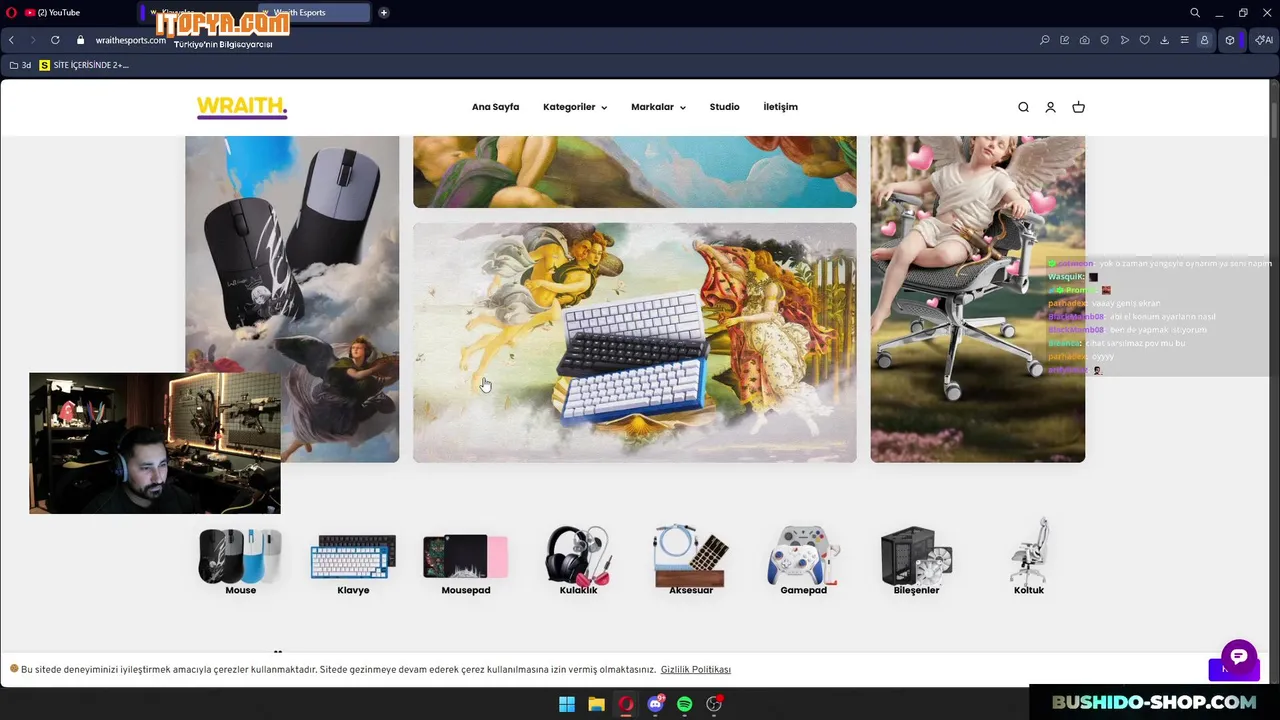
Task: Open the Studio menu item
Action: point(724,107)
